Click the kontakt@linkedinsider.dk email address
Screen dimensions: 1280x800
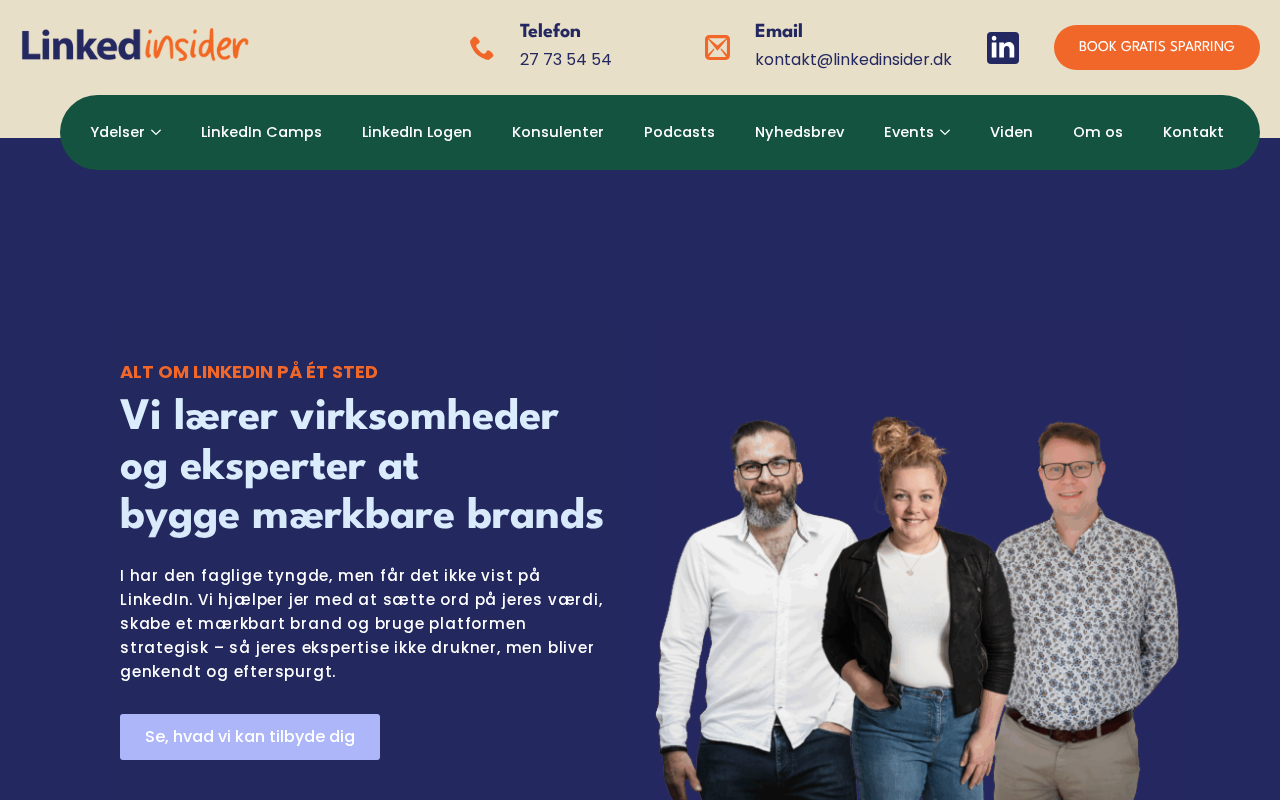coord(853,60)
